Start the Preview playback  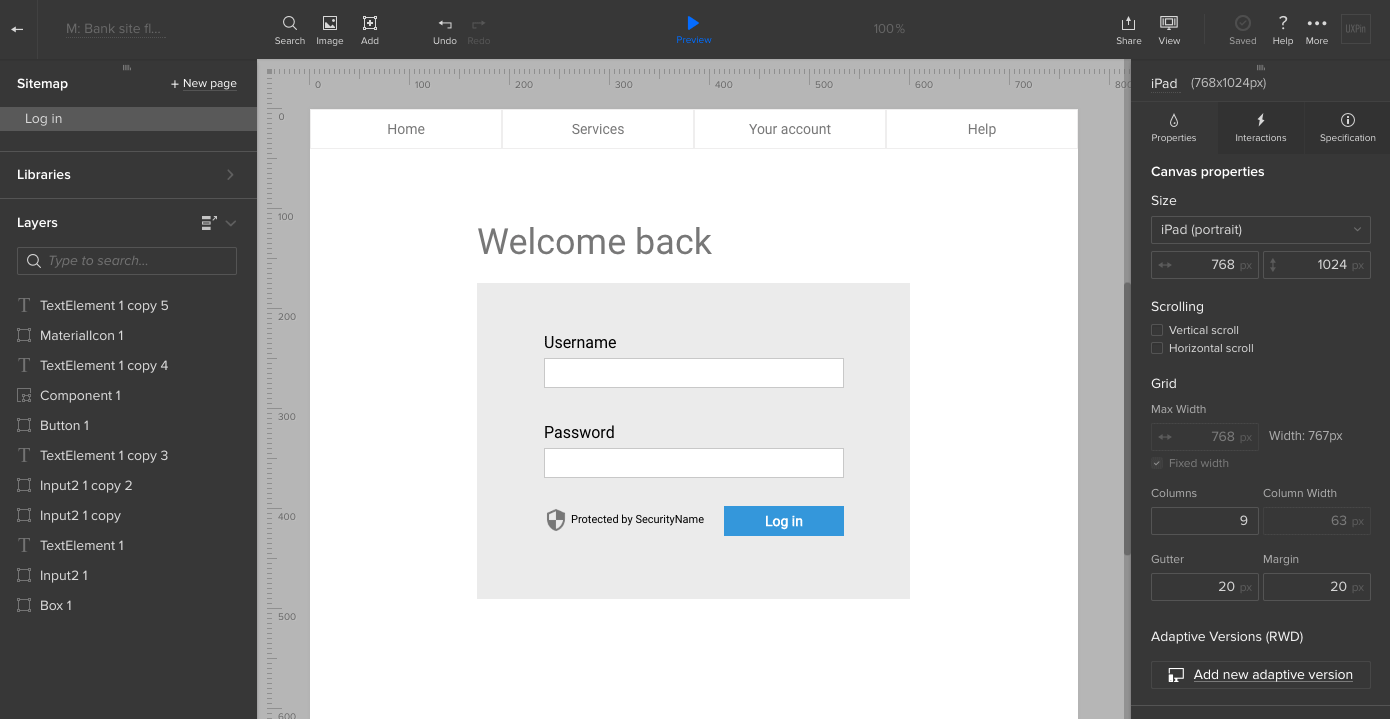click(x=693, y=30)
